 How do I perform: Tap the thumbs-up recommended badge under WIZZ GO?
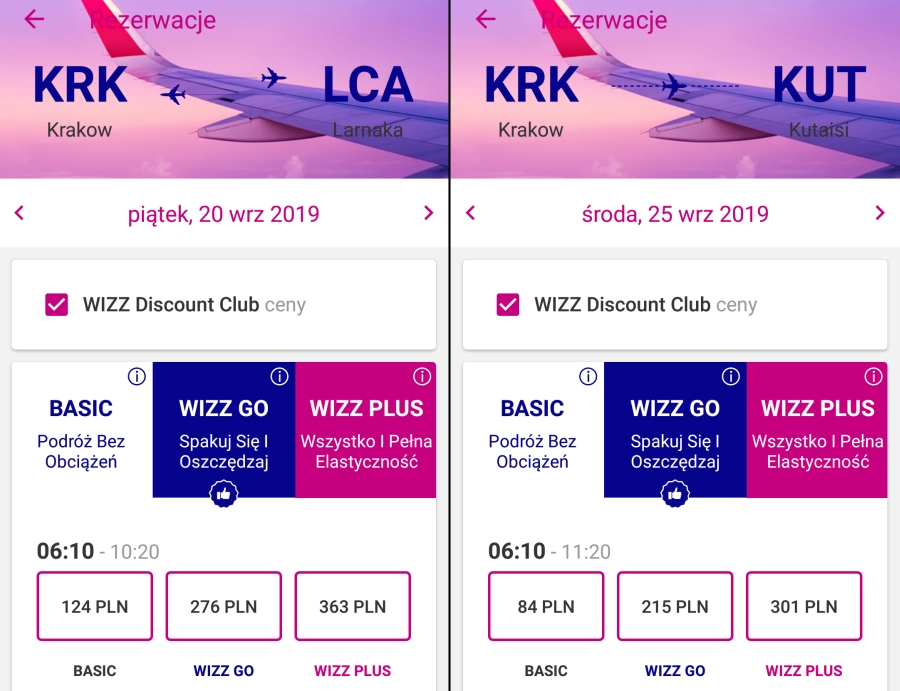point(223,494)
